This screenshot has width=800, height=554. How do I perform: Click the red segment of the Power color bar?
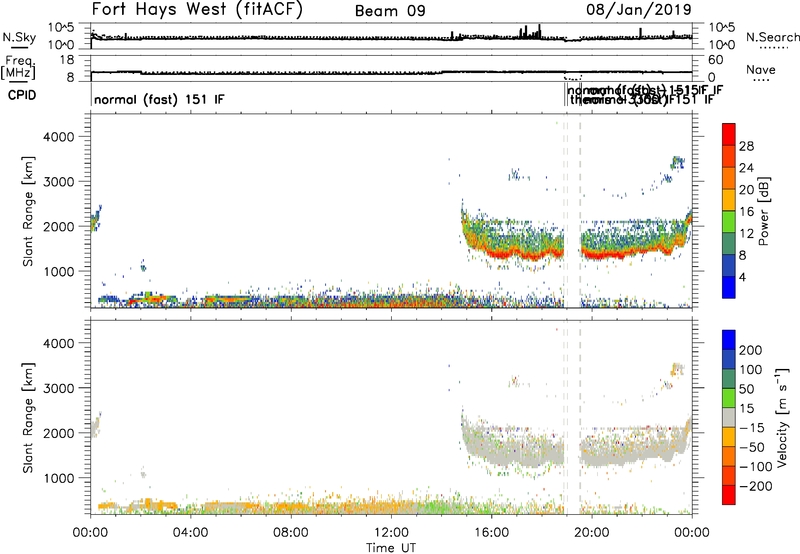[x=729, y=135]
